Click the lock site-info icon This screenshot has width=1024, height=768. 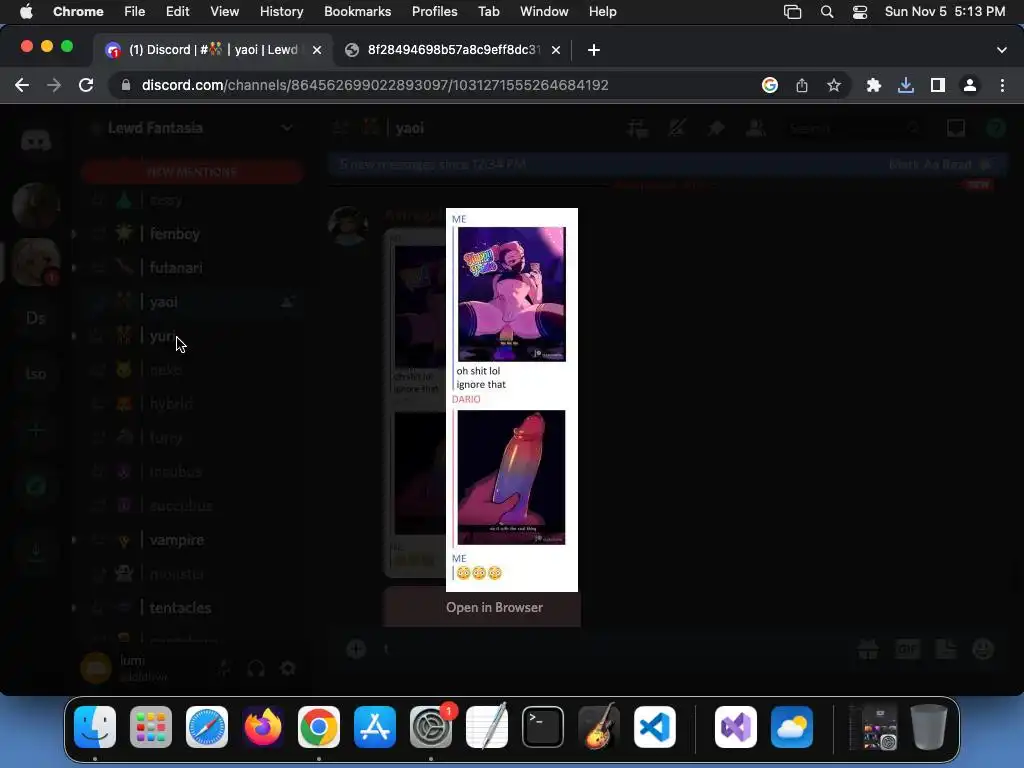(126, 86)
